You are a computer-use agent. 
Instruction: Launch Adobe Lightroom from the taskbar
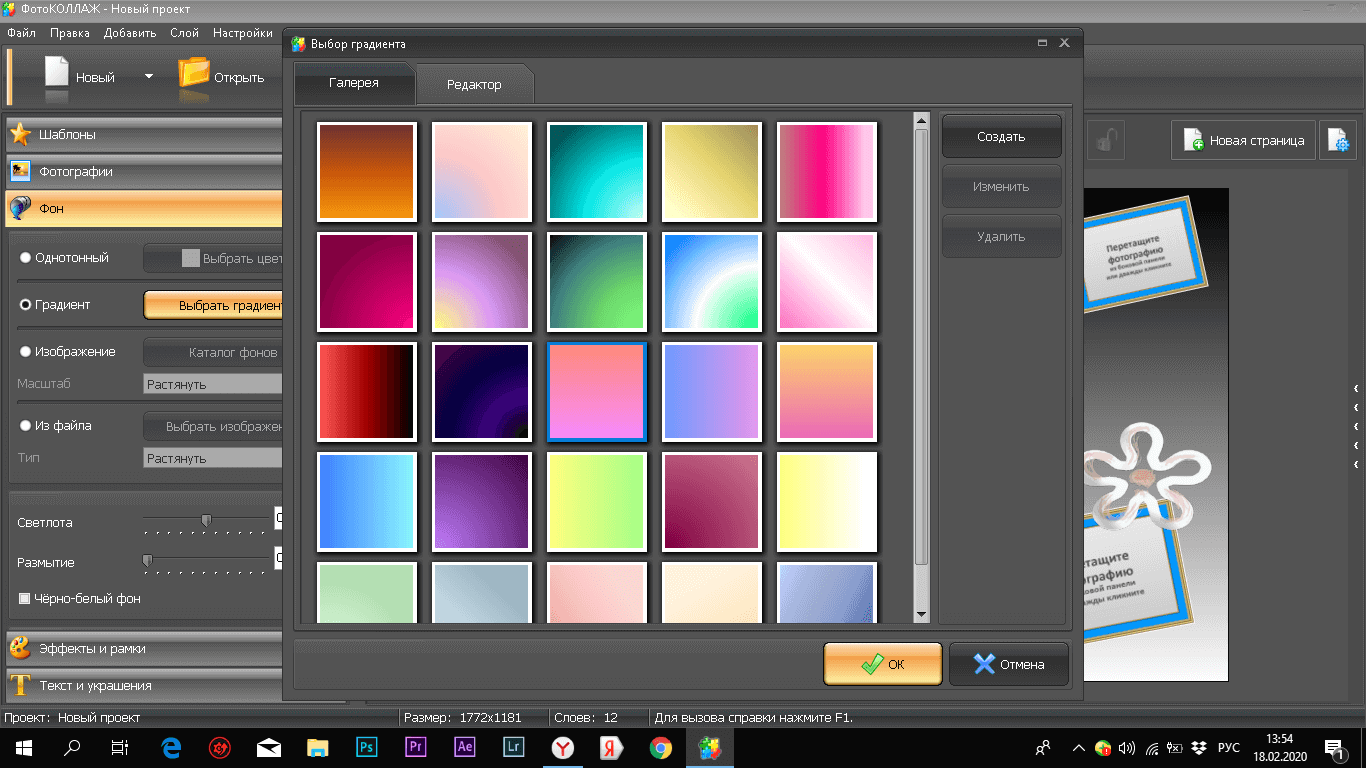[513, 747]
